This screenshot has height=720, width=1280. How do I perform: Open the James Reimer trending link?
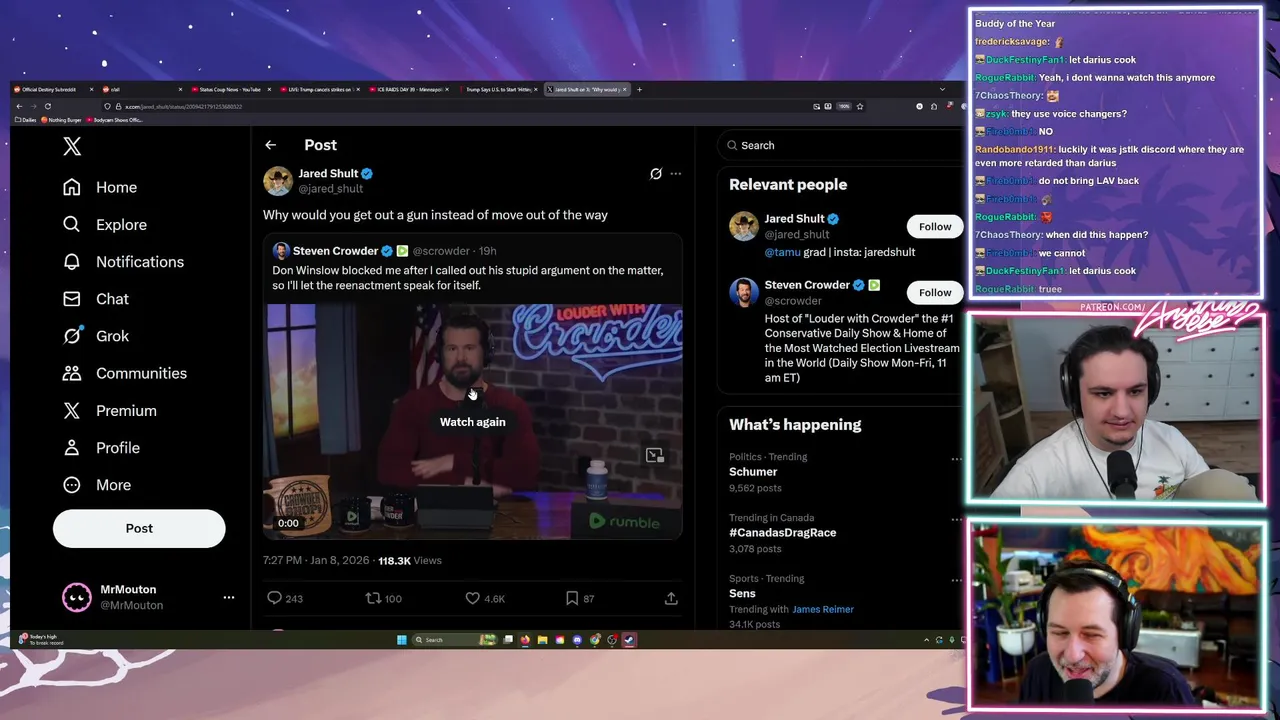(x=822, y=609)
